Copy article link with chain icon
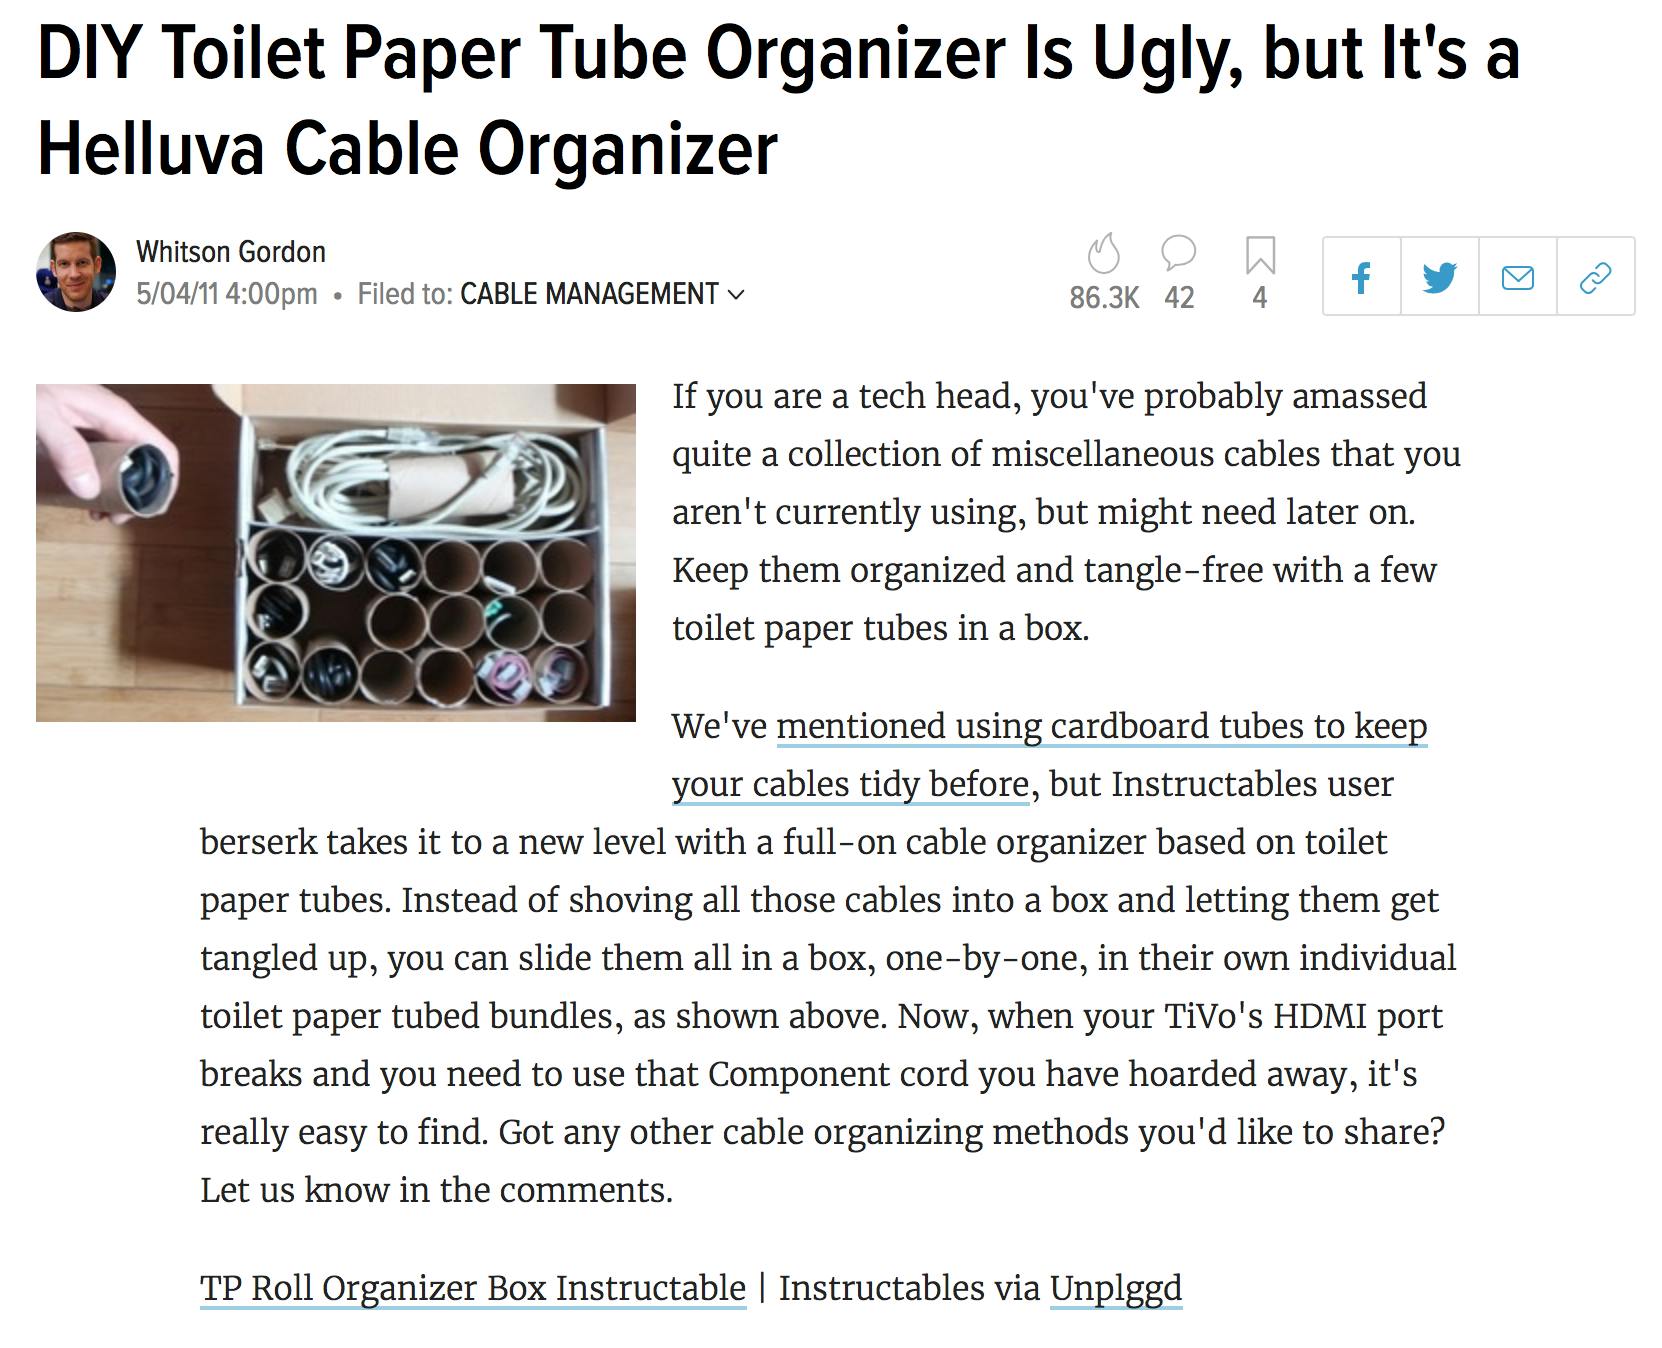Screen dimensions: 1662x1348 tap(1595, 277)
